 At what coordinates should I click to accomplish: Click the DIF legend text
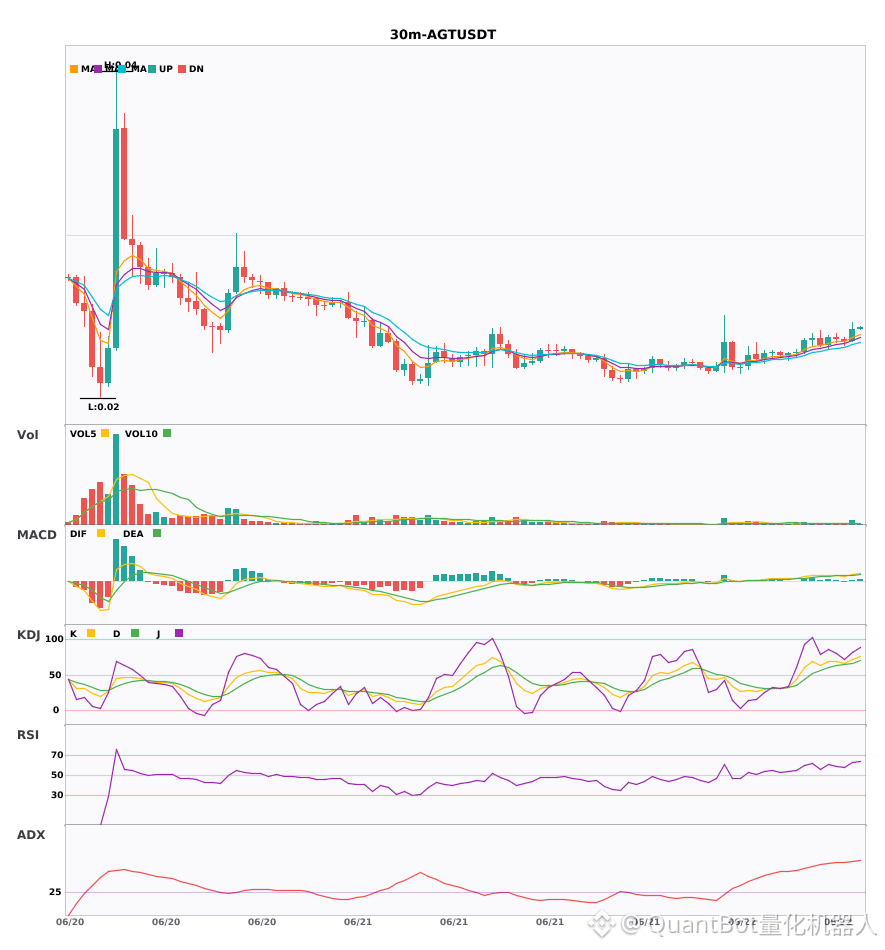78,534
